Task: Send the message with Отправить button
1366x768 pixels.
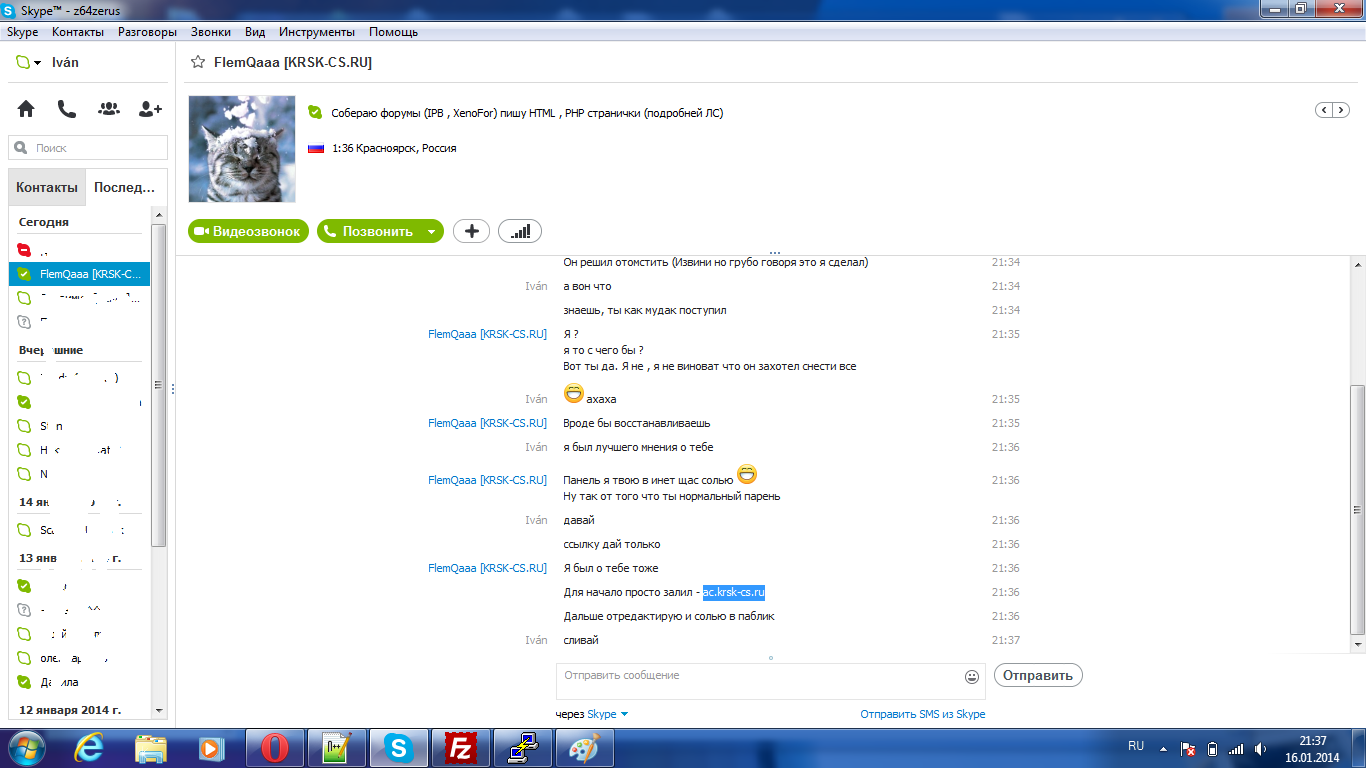Action: tap(1038, 675)
